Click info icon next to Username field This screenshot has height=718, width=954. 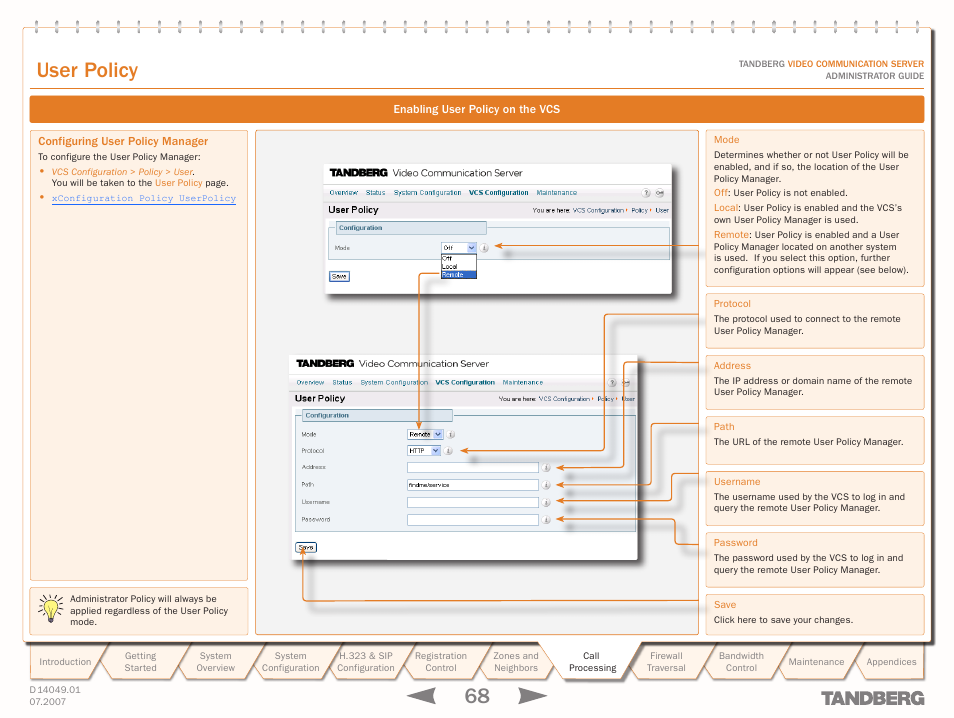(546, 502)
